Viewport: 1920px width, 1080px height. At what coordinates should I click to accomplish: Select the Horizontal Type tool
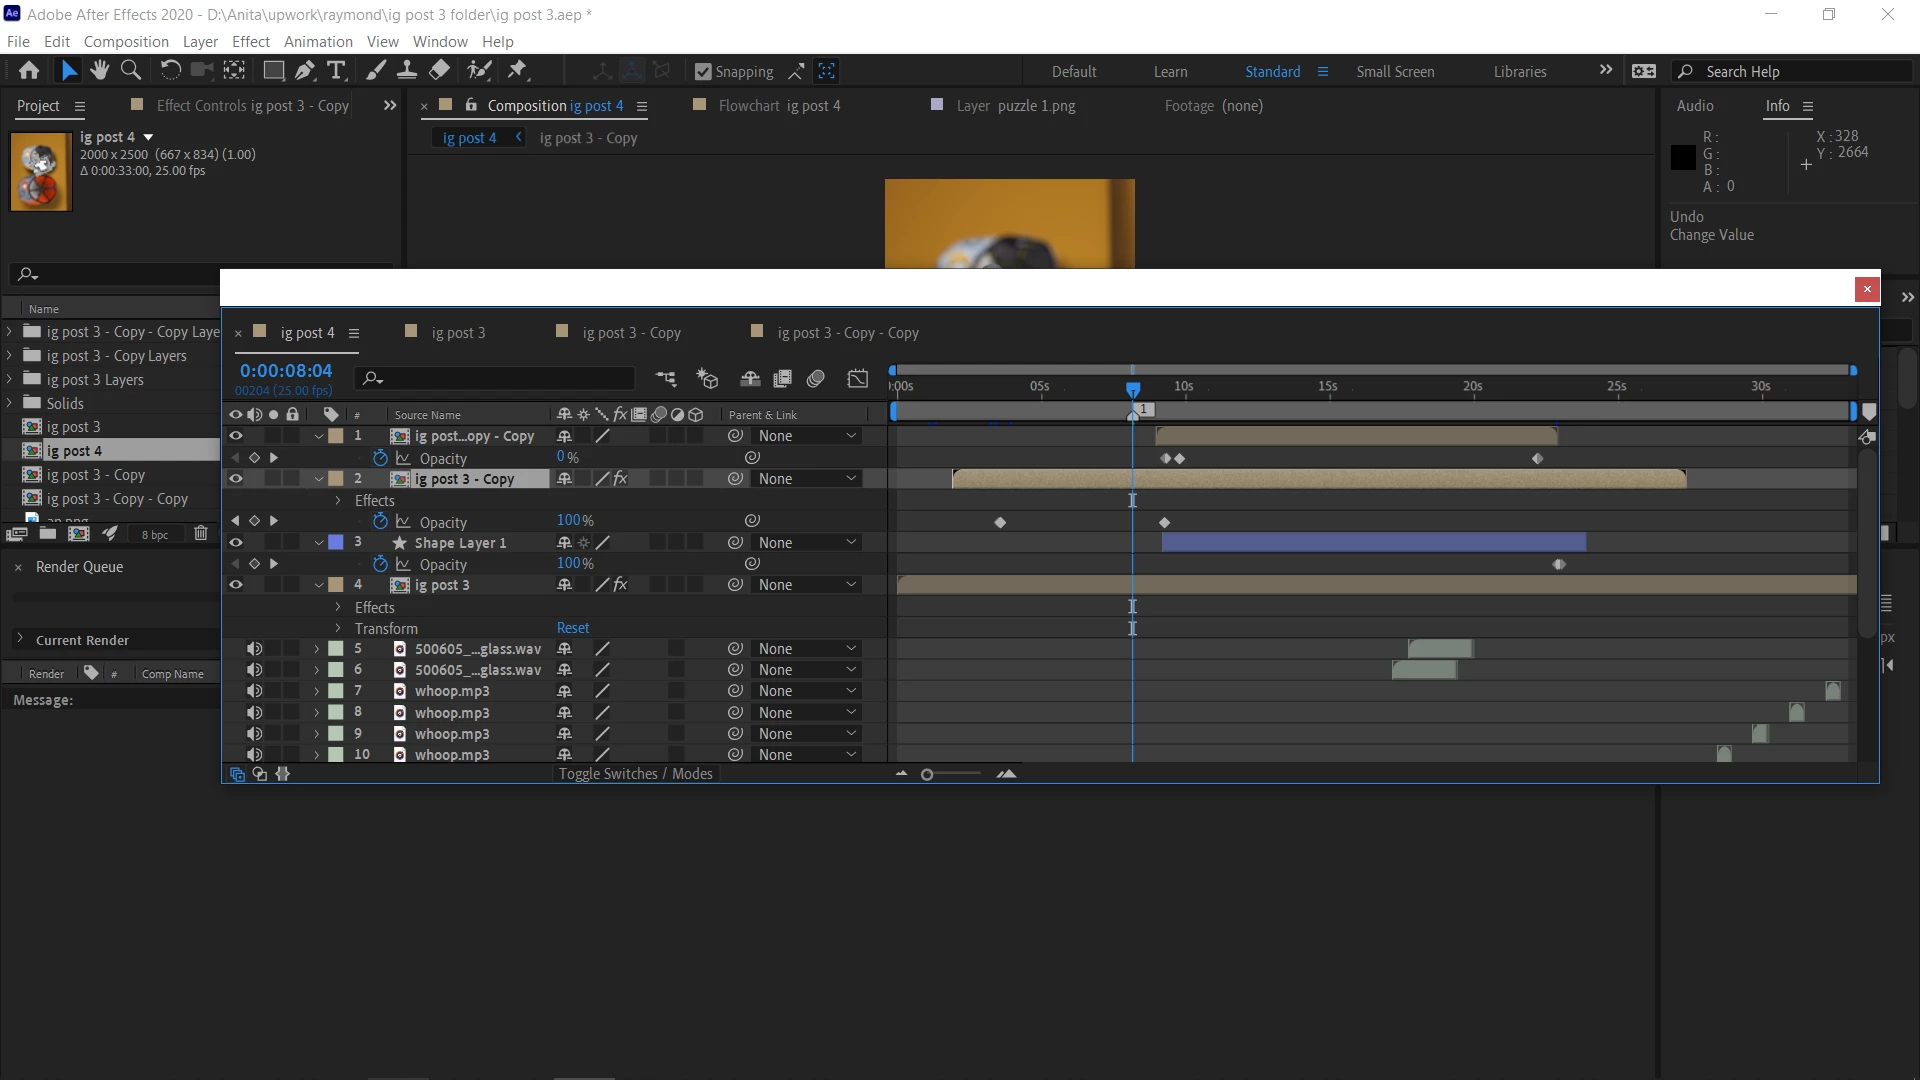click(336, 70)
